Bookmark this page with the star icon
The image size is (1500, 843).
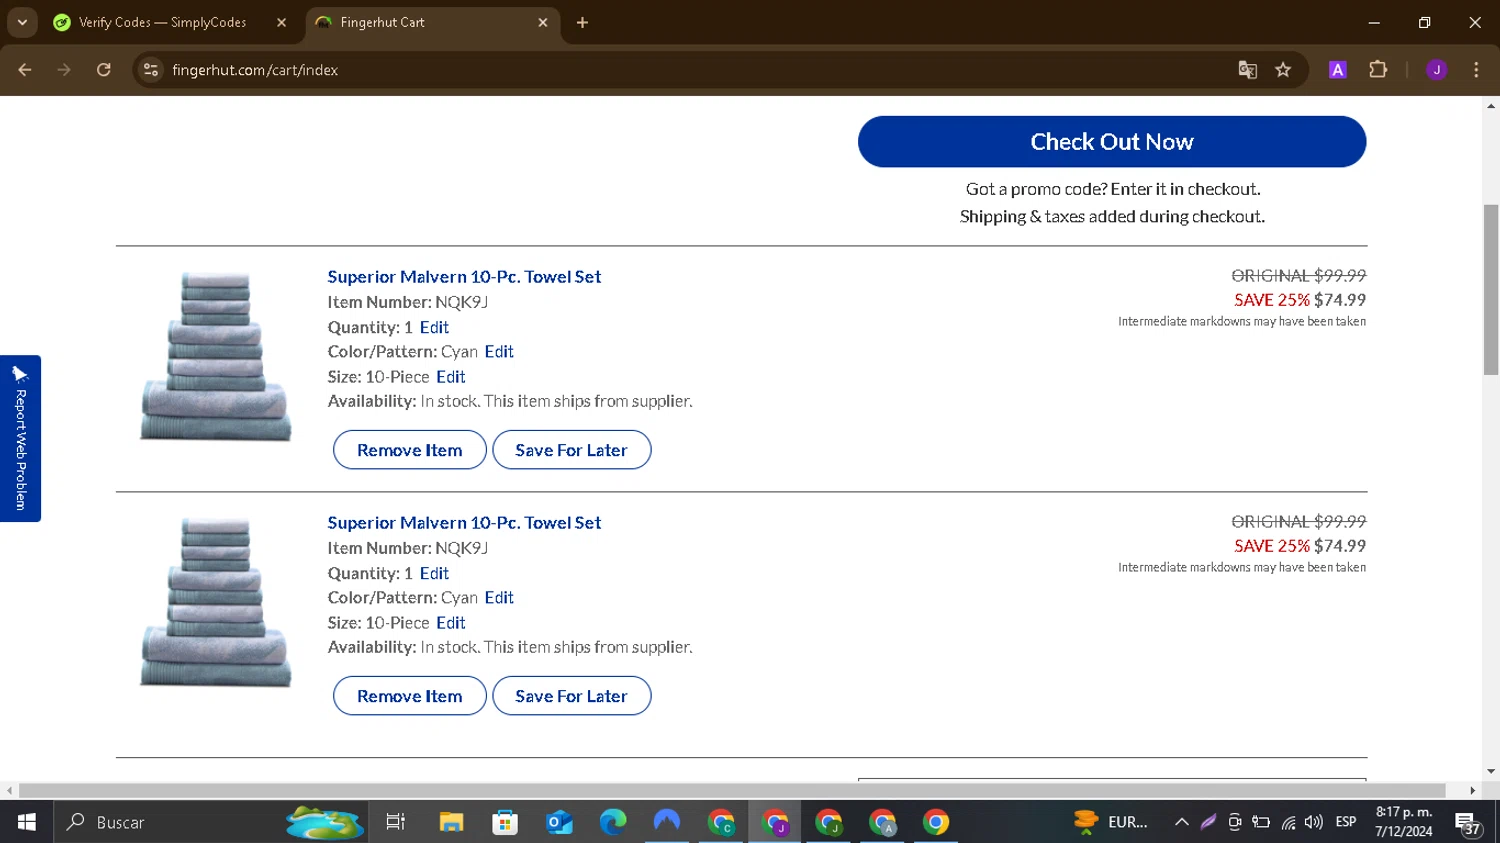[1283, 70]
